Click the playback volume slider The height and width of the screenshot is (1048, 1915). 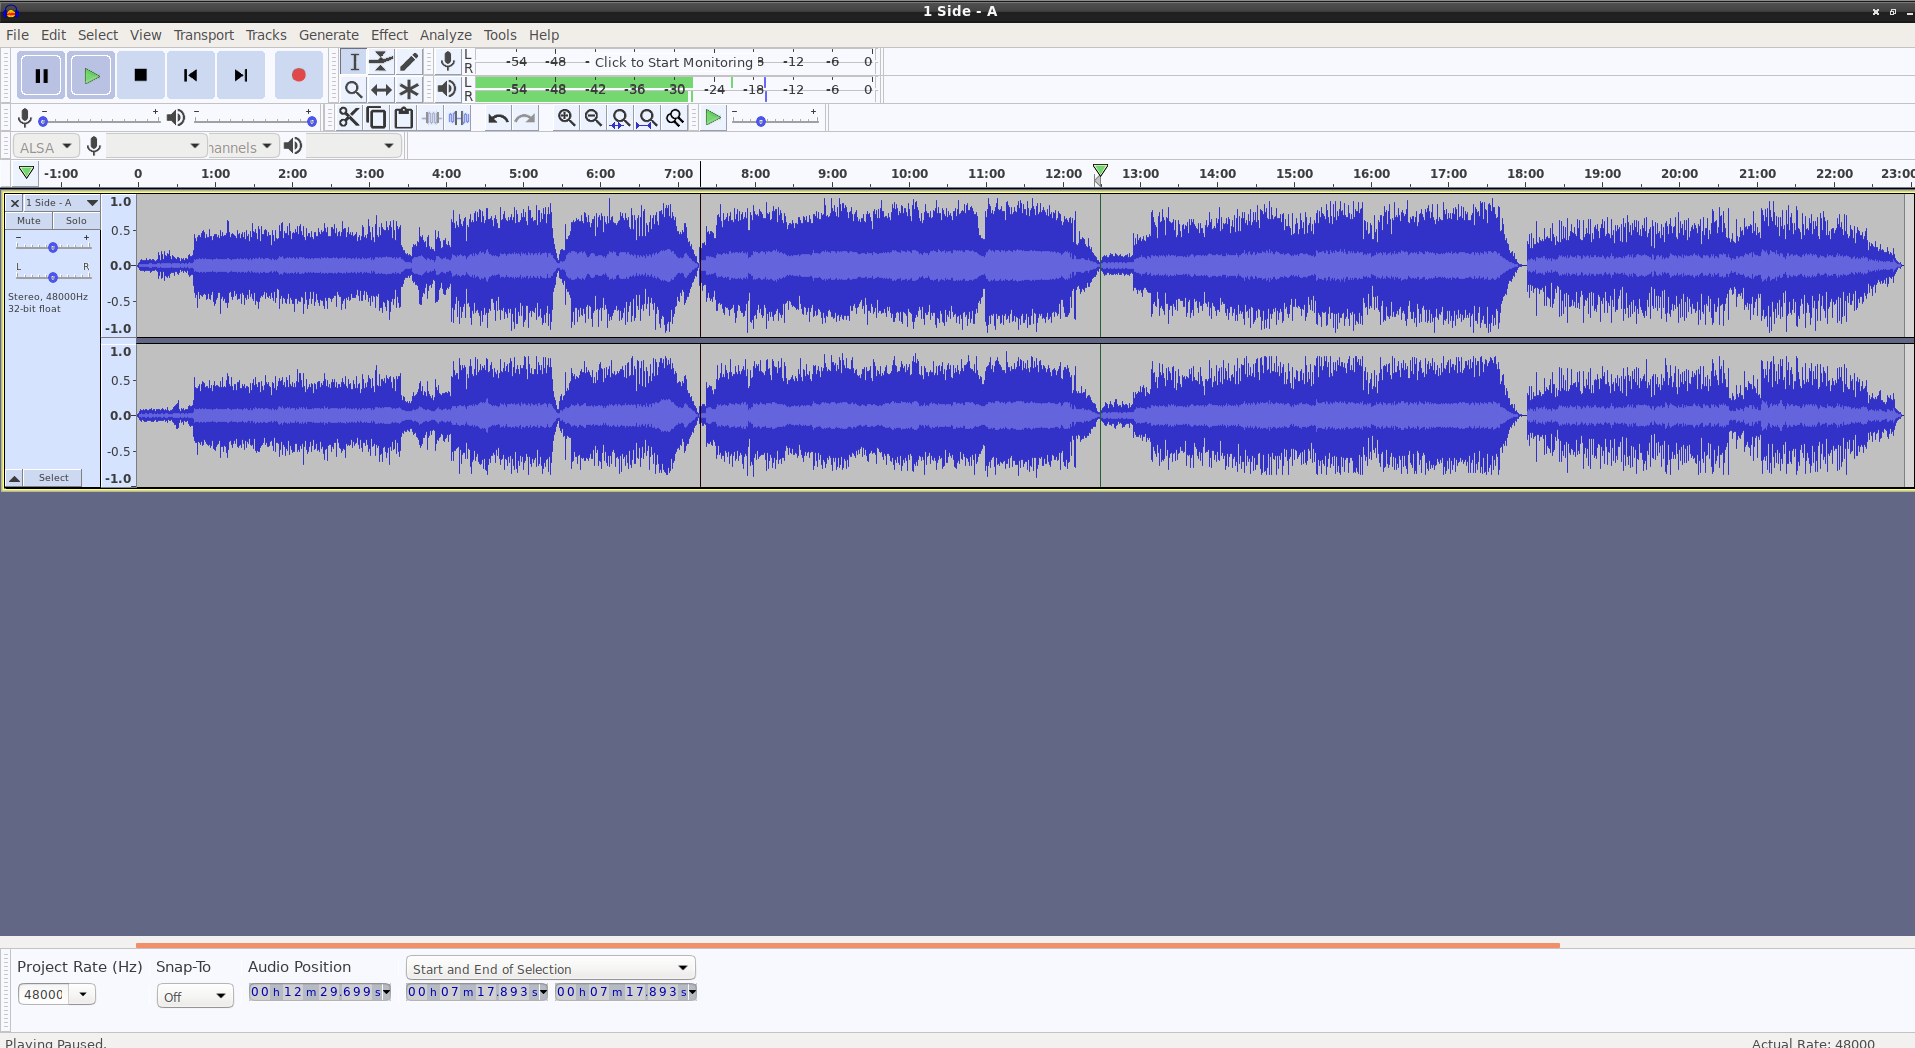pos(254,119)
